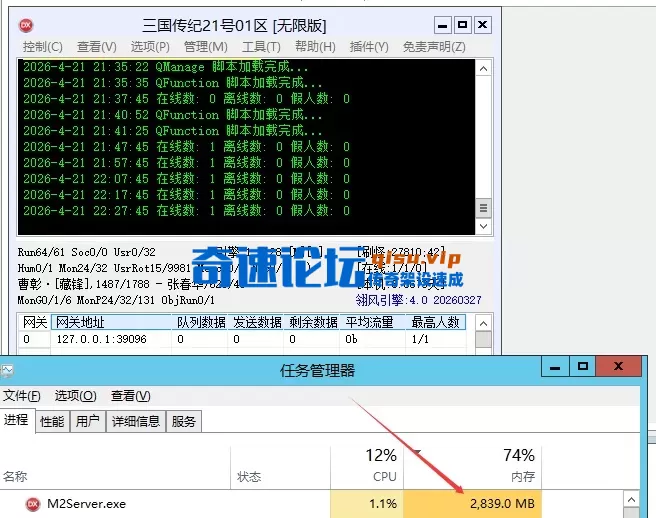The height and width of the screenshot is (518, 656).
Task: Click the 队列数据 column header
Action: click(200, 322)
